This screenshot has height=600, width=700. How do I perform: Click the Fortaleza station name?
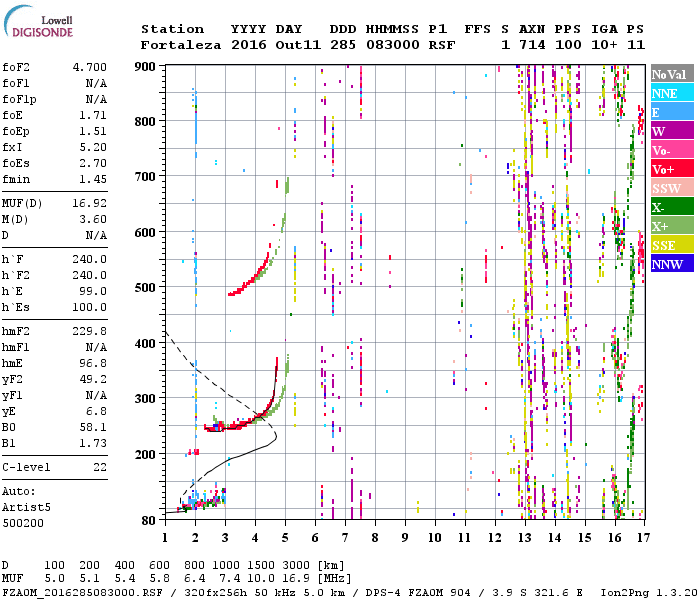[181, 45]
